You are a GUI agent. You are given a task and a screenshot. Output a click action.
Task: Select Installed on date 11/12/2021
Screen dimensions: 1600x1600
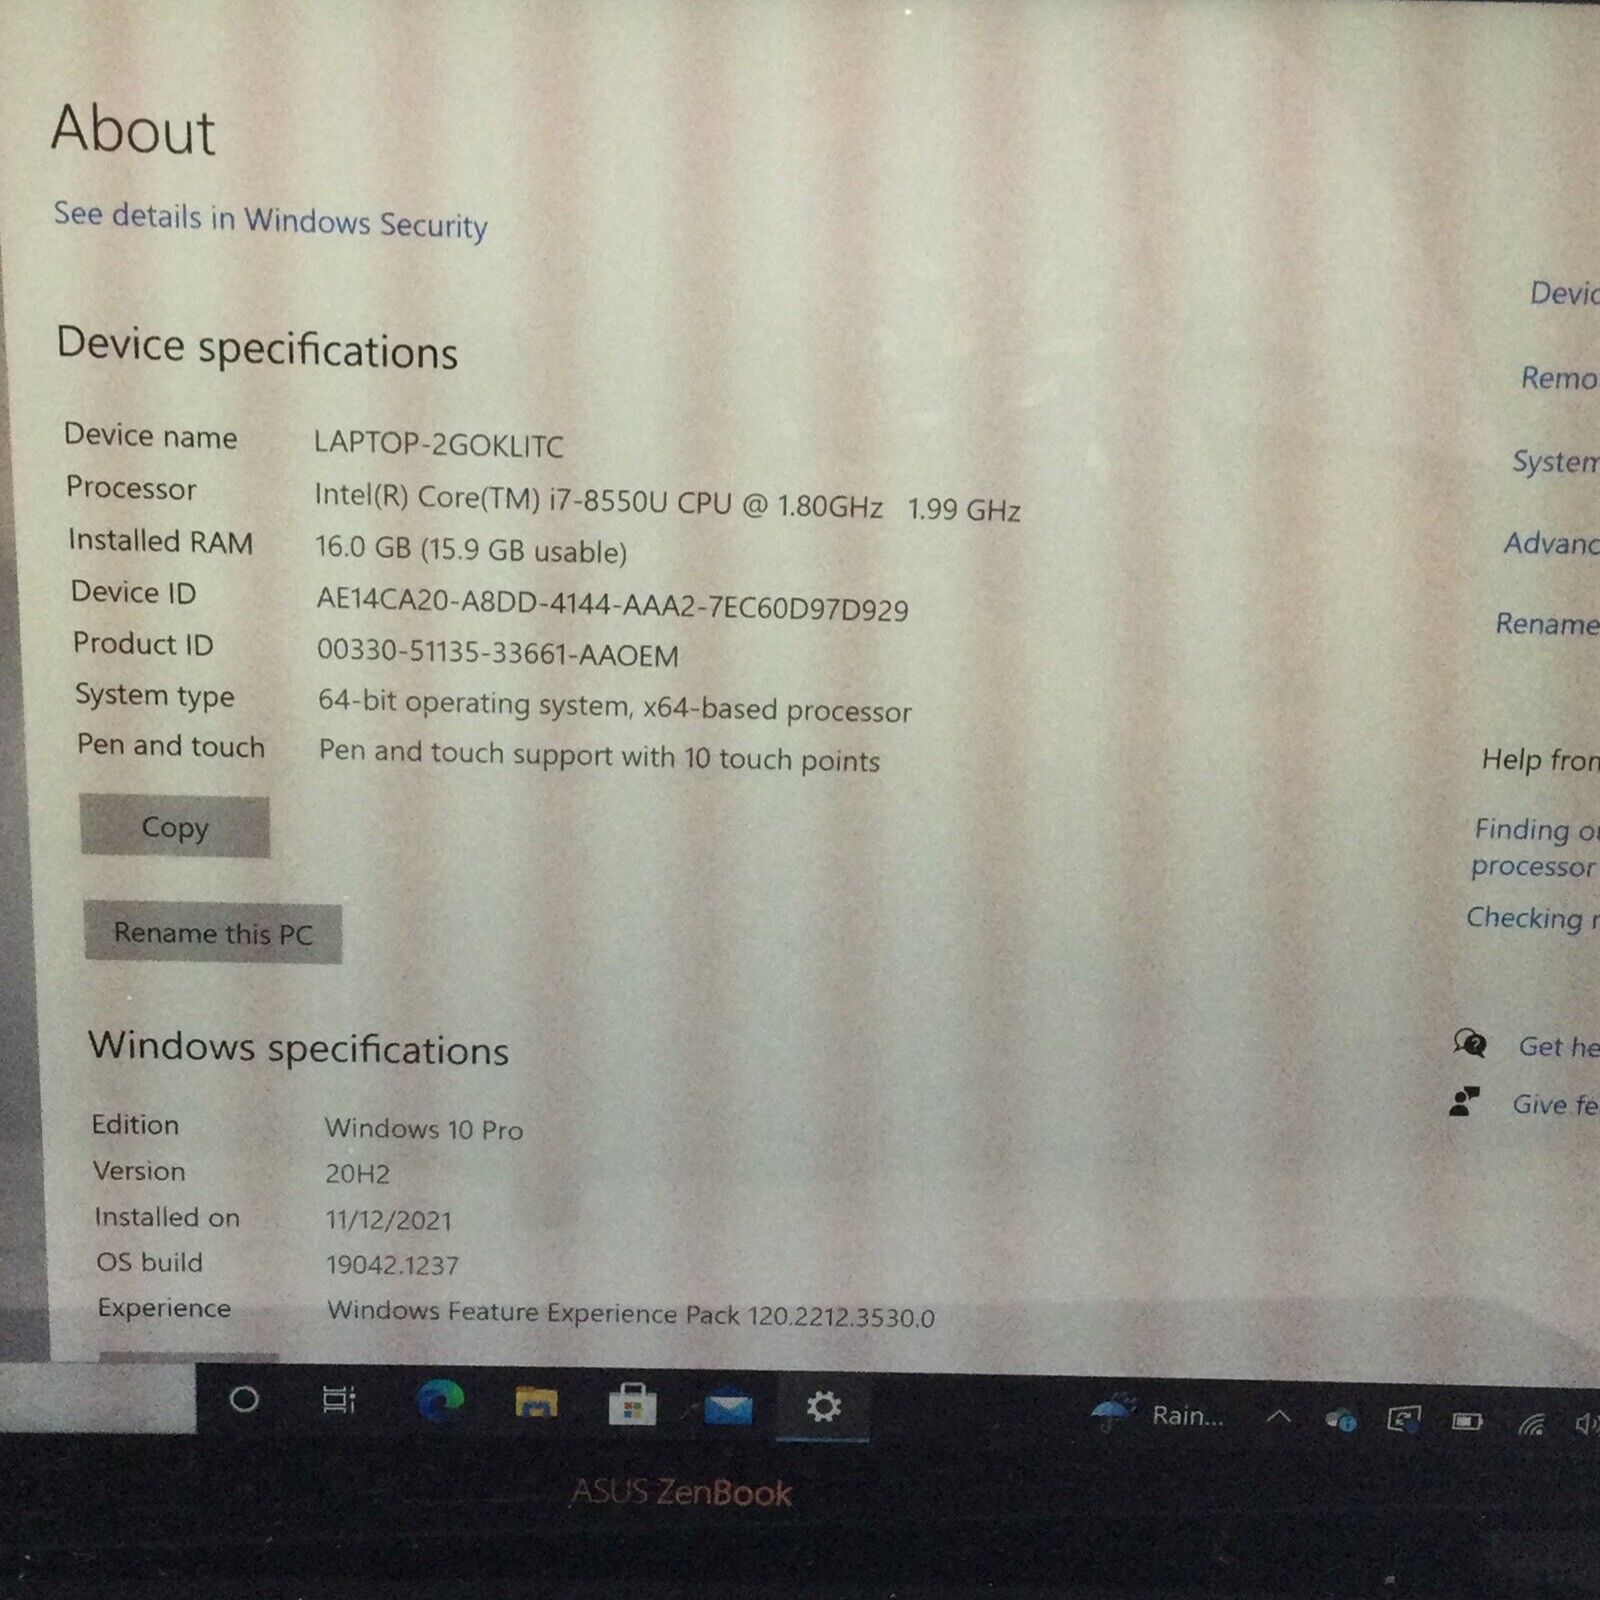[389, 1219]
